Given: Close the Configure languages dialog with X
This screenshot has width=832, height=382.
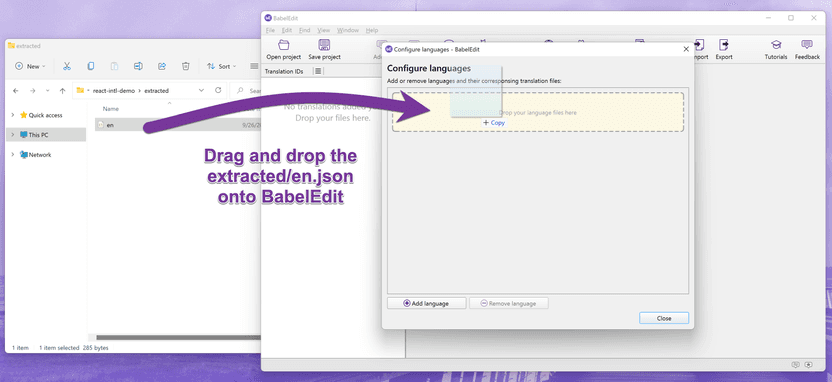Looking at the screenshot, I should 686,49.
